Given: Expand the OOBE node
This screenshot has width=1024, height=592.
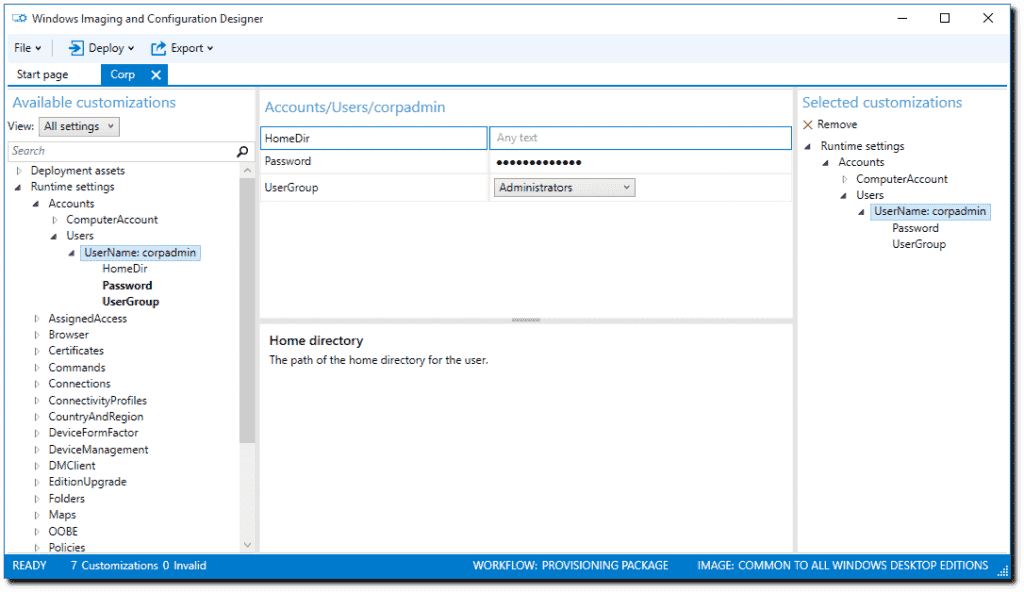Looking at the screenshot, I should (x=37, y=532).
